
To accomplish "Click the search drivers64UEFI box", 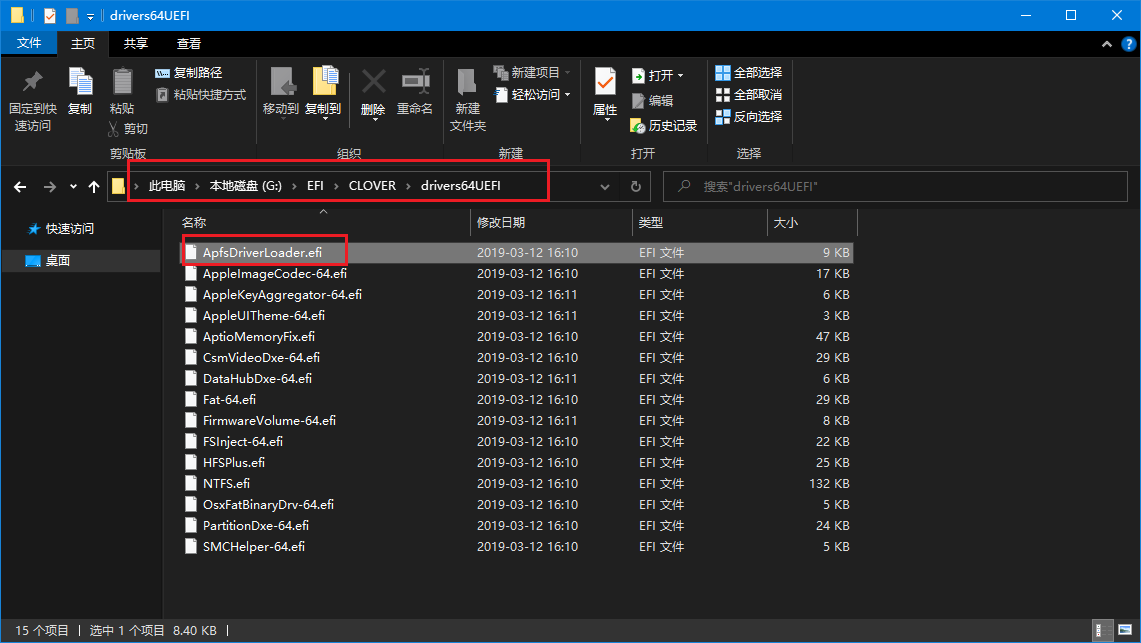I will coord(895,187).
